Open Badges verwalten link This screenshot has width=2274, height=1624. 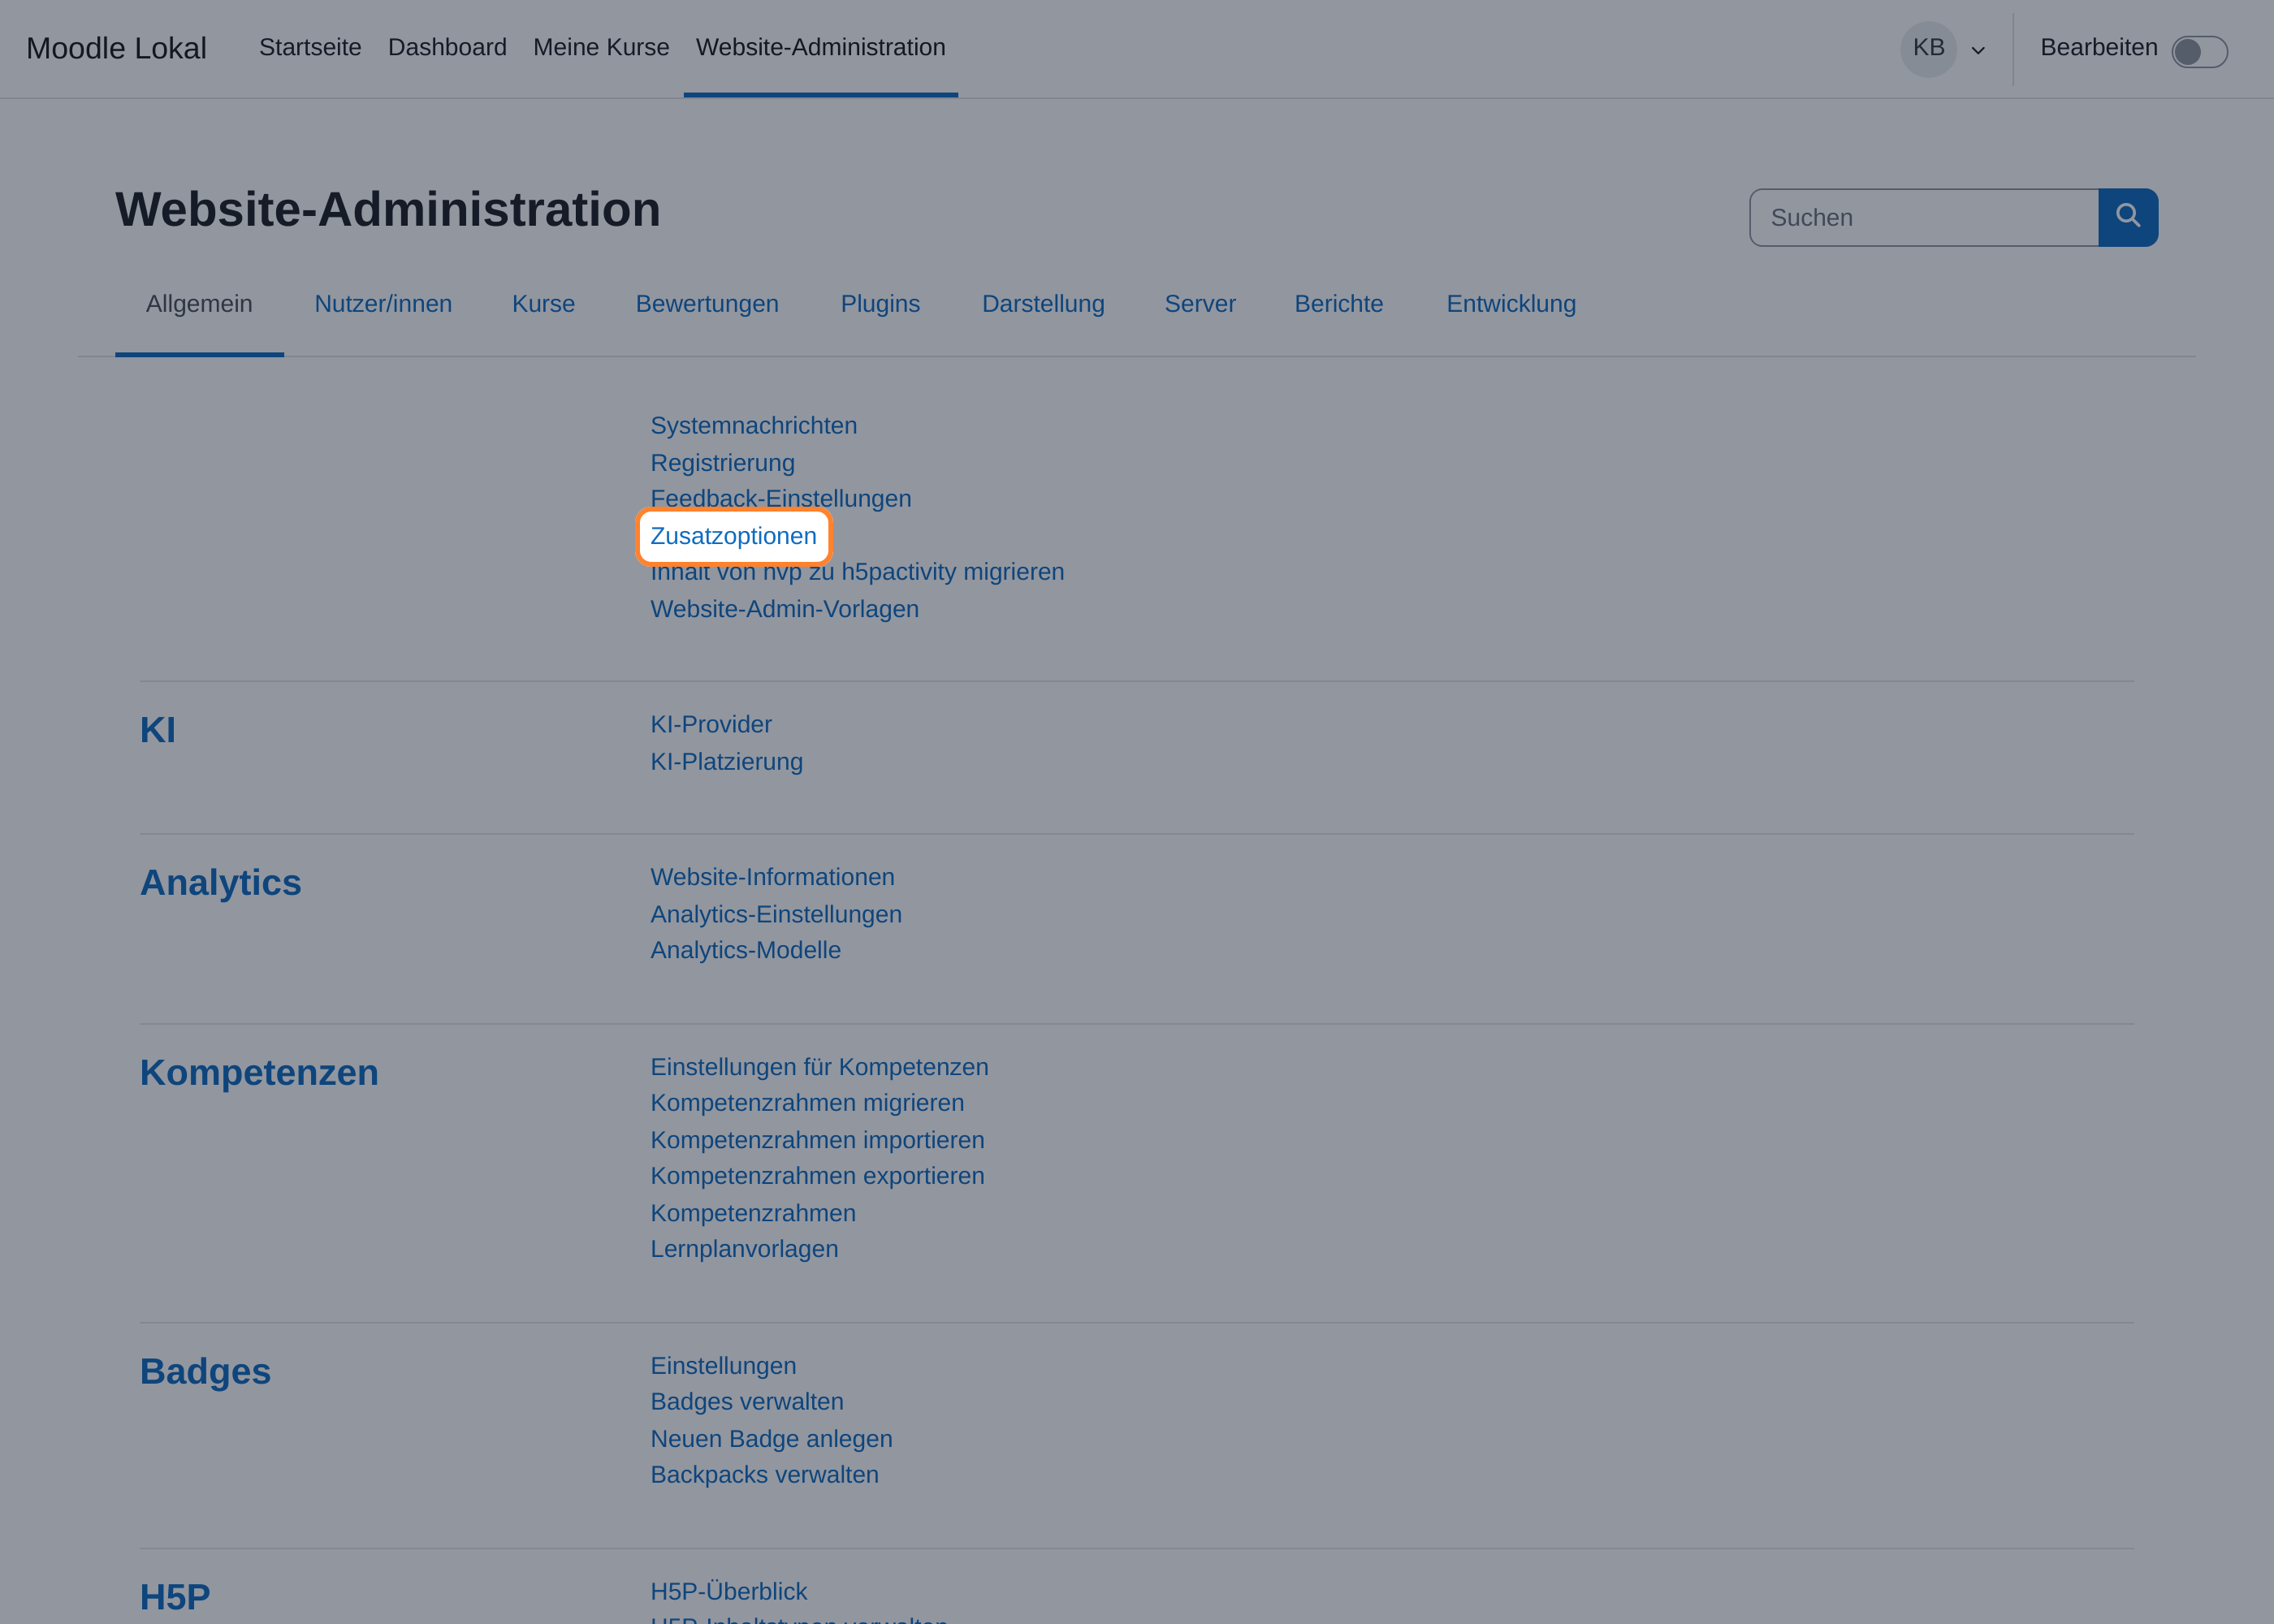tap(747, 1402)
